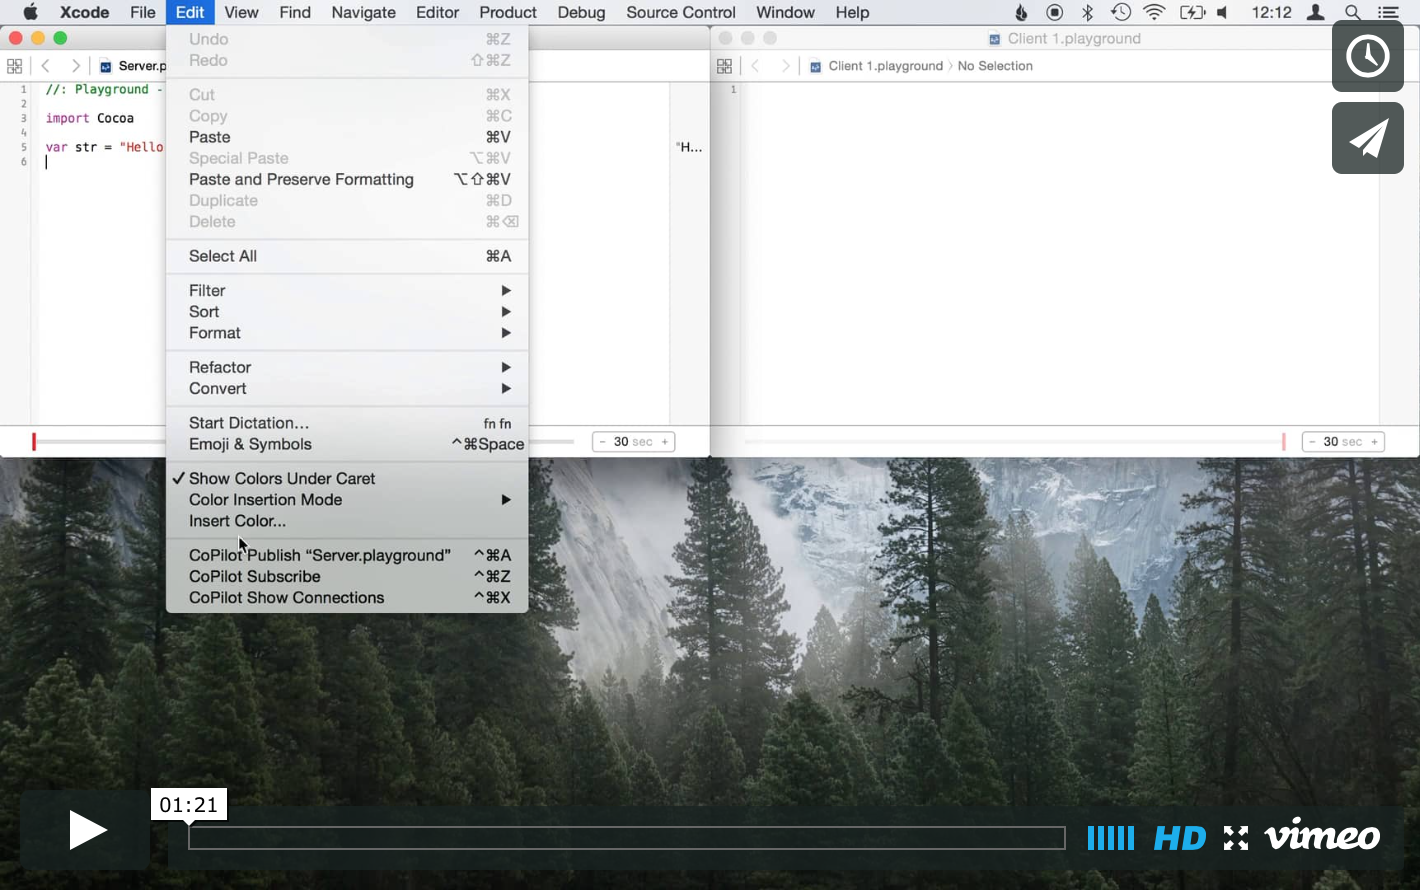1420x890 pixels.
Task: Toggle Show Colors Under Caret
Action: 282,479
